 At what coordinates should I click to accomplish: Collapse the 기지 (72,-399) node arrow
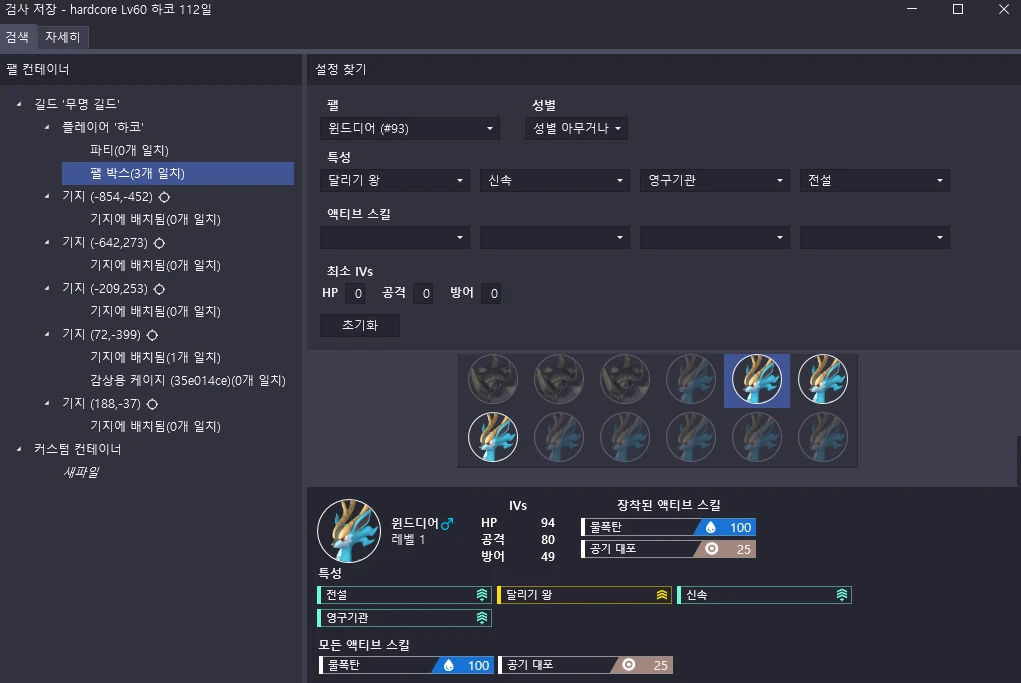coord(47,334)
